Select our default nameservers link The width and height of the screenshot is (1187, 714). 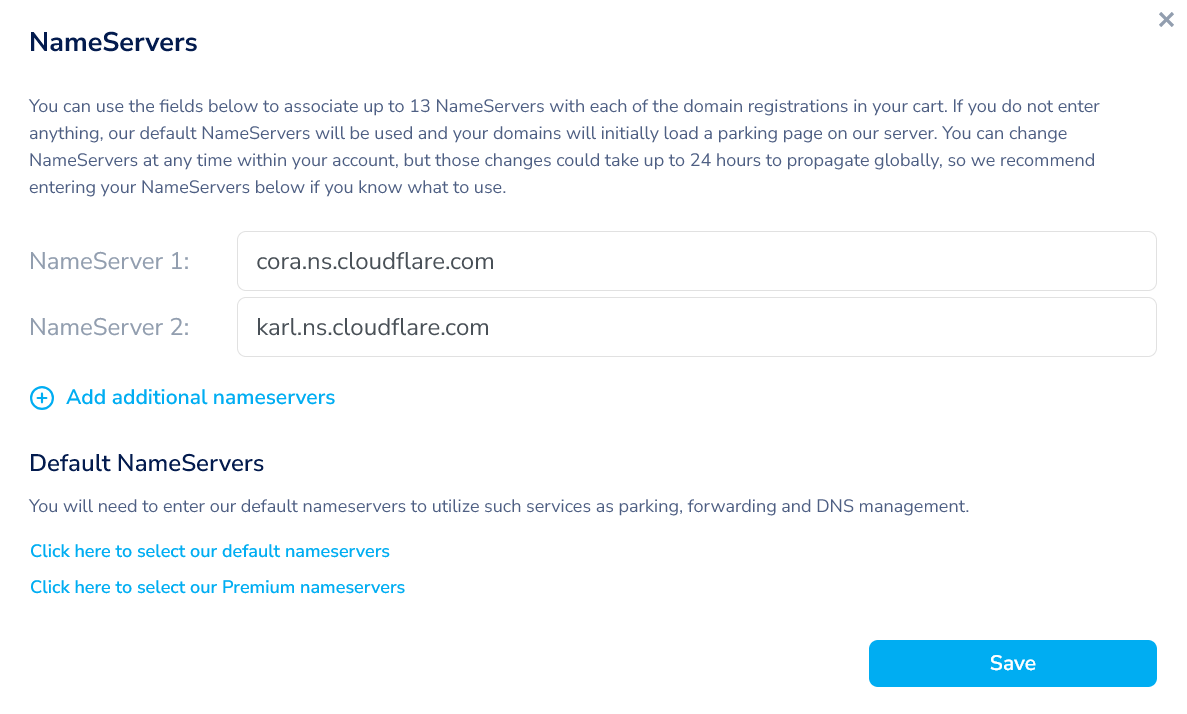(x=209, y=551)
